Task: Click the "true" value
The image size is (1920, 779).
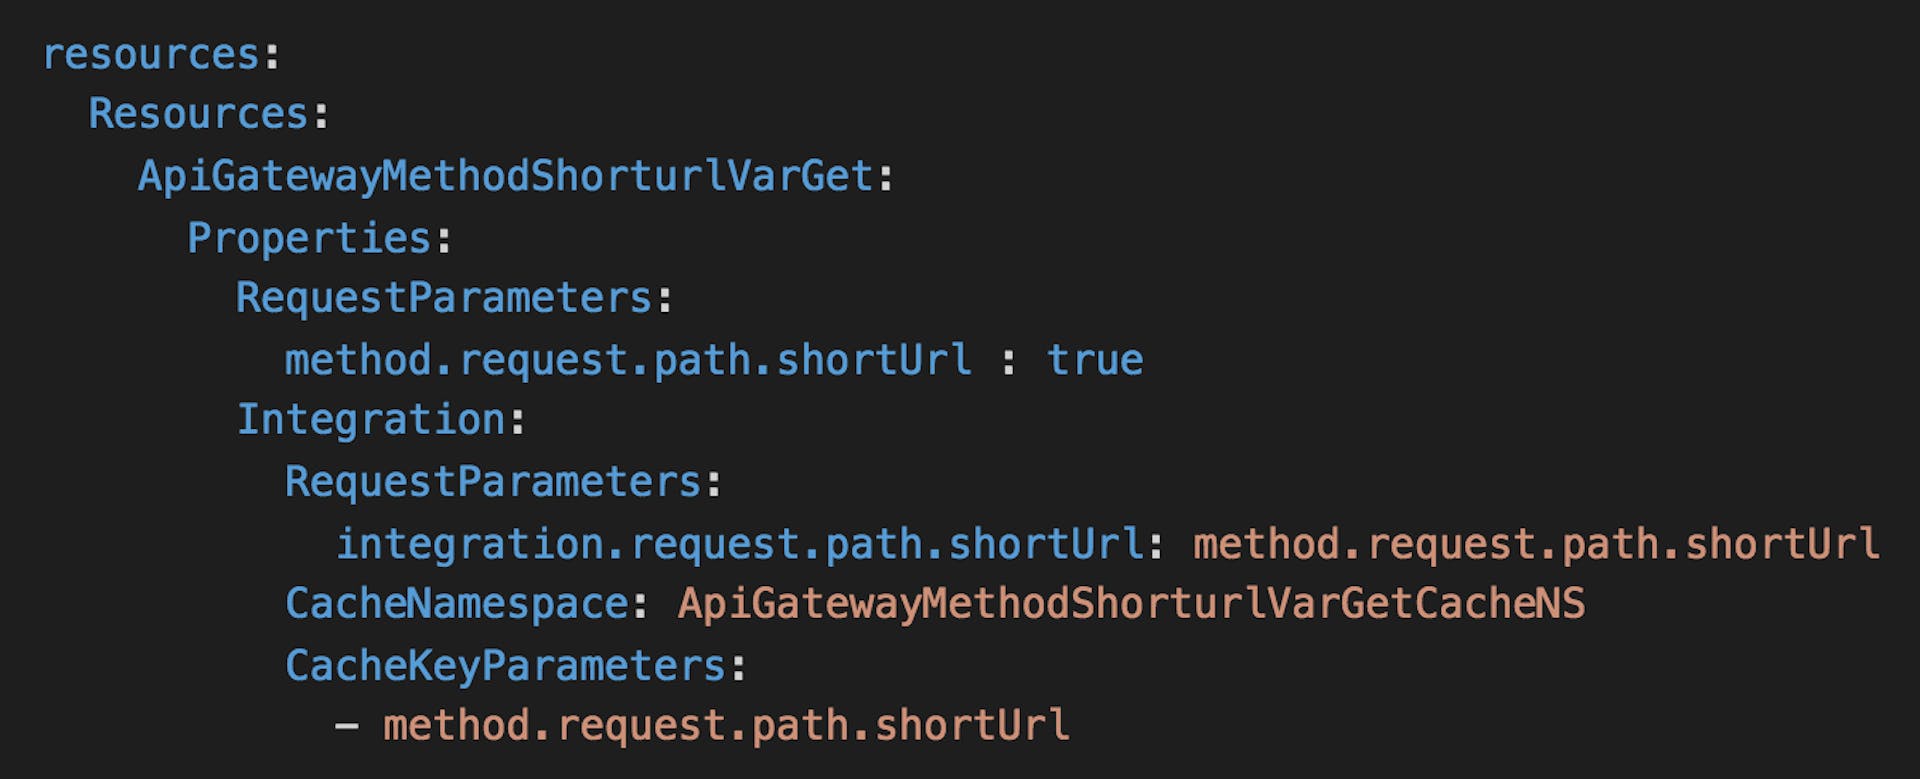Action: click(x=1095, y=360)
